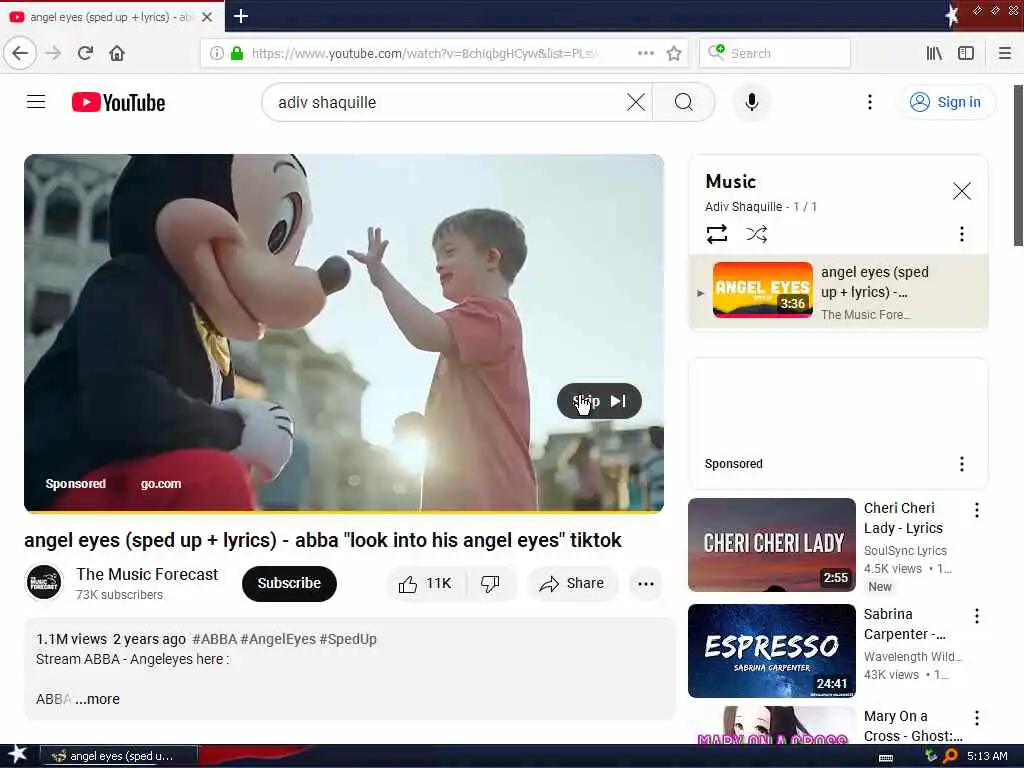Open Music playlist options three-dot menu
Screen dimensions: 1024x768
pos(961,234)
